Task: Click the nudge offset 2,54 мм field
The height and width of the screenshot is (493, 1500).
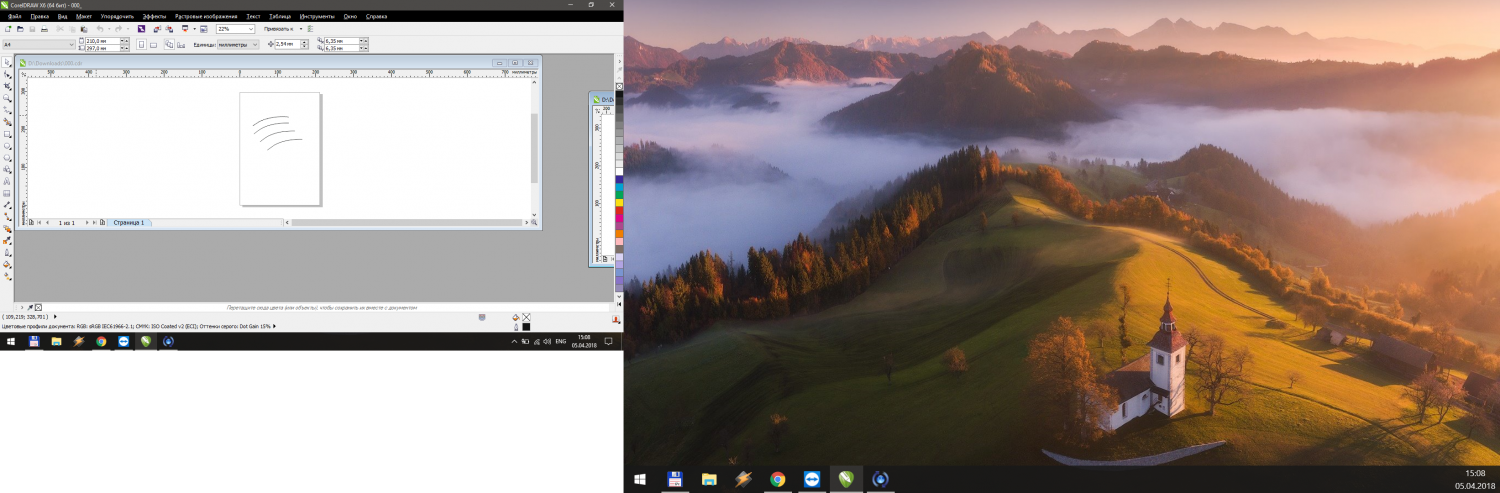Action: click(x=288, y=45)
